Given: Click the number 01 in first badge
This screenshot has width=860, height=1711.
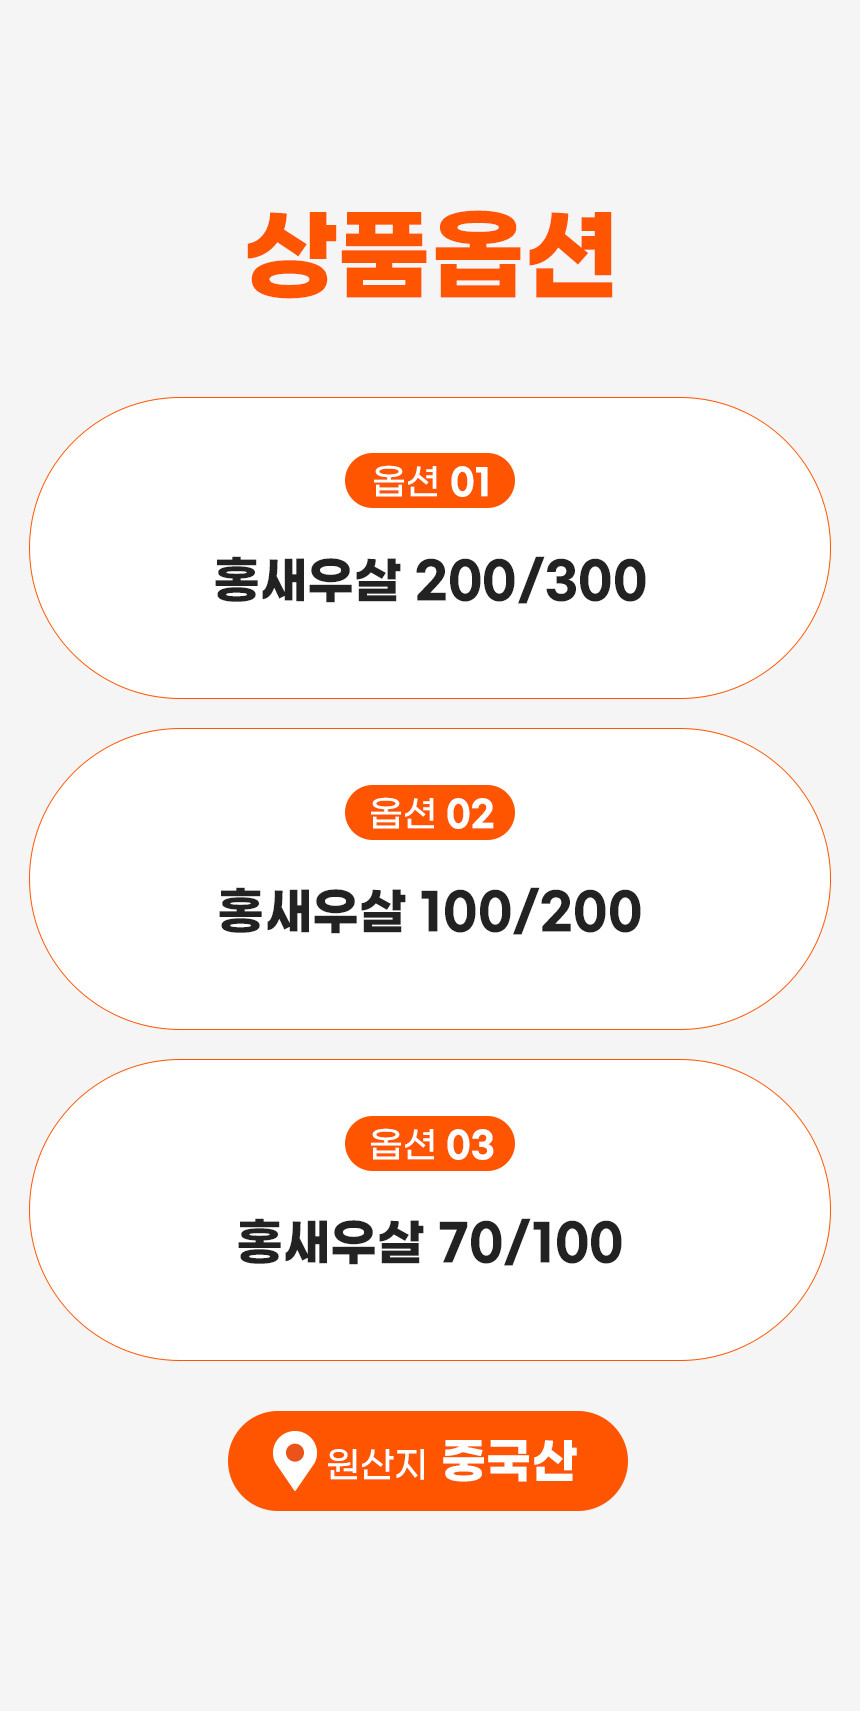Looking at the screenshot, I should (x=470, y=482).
